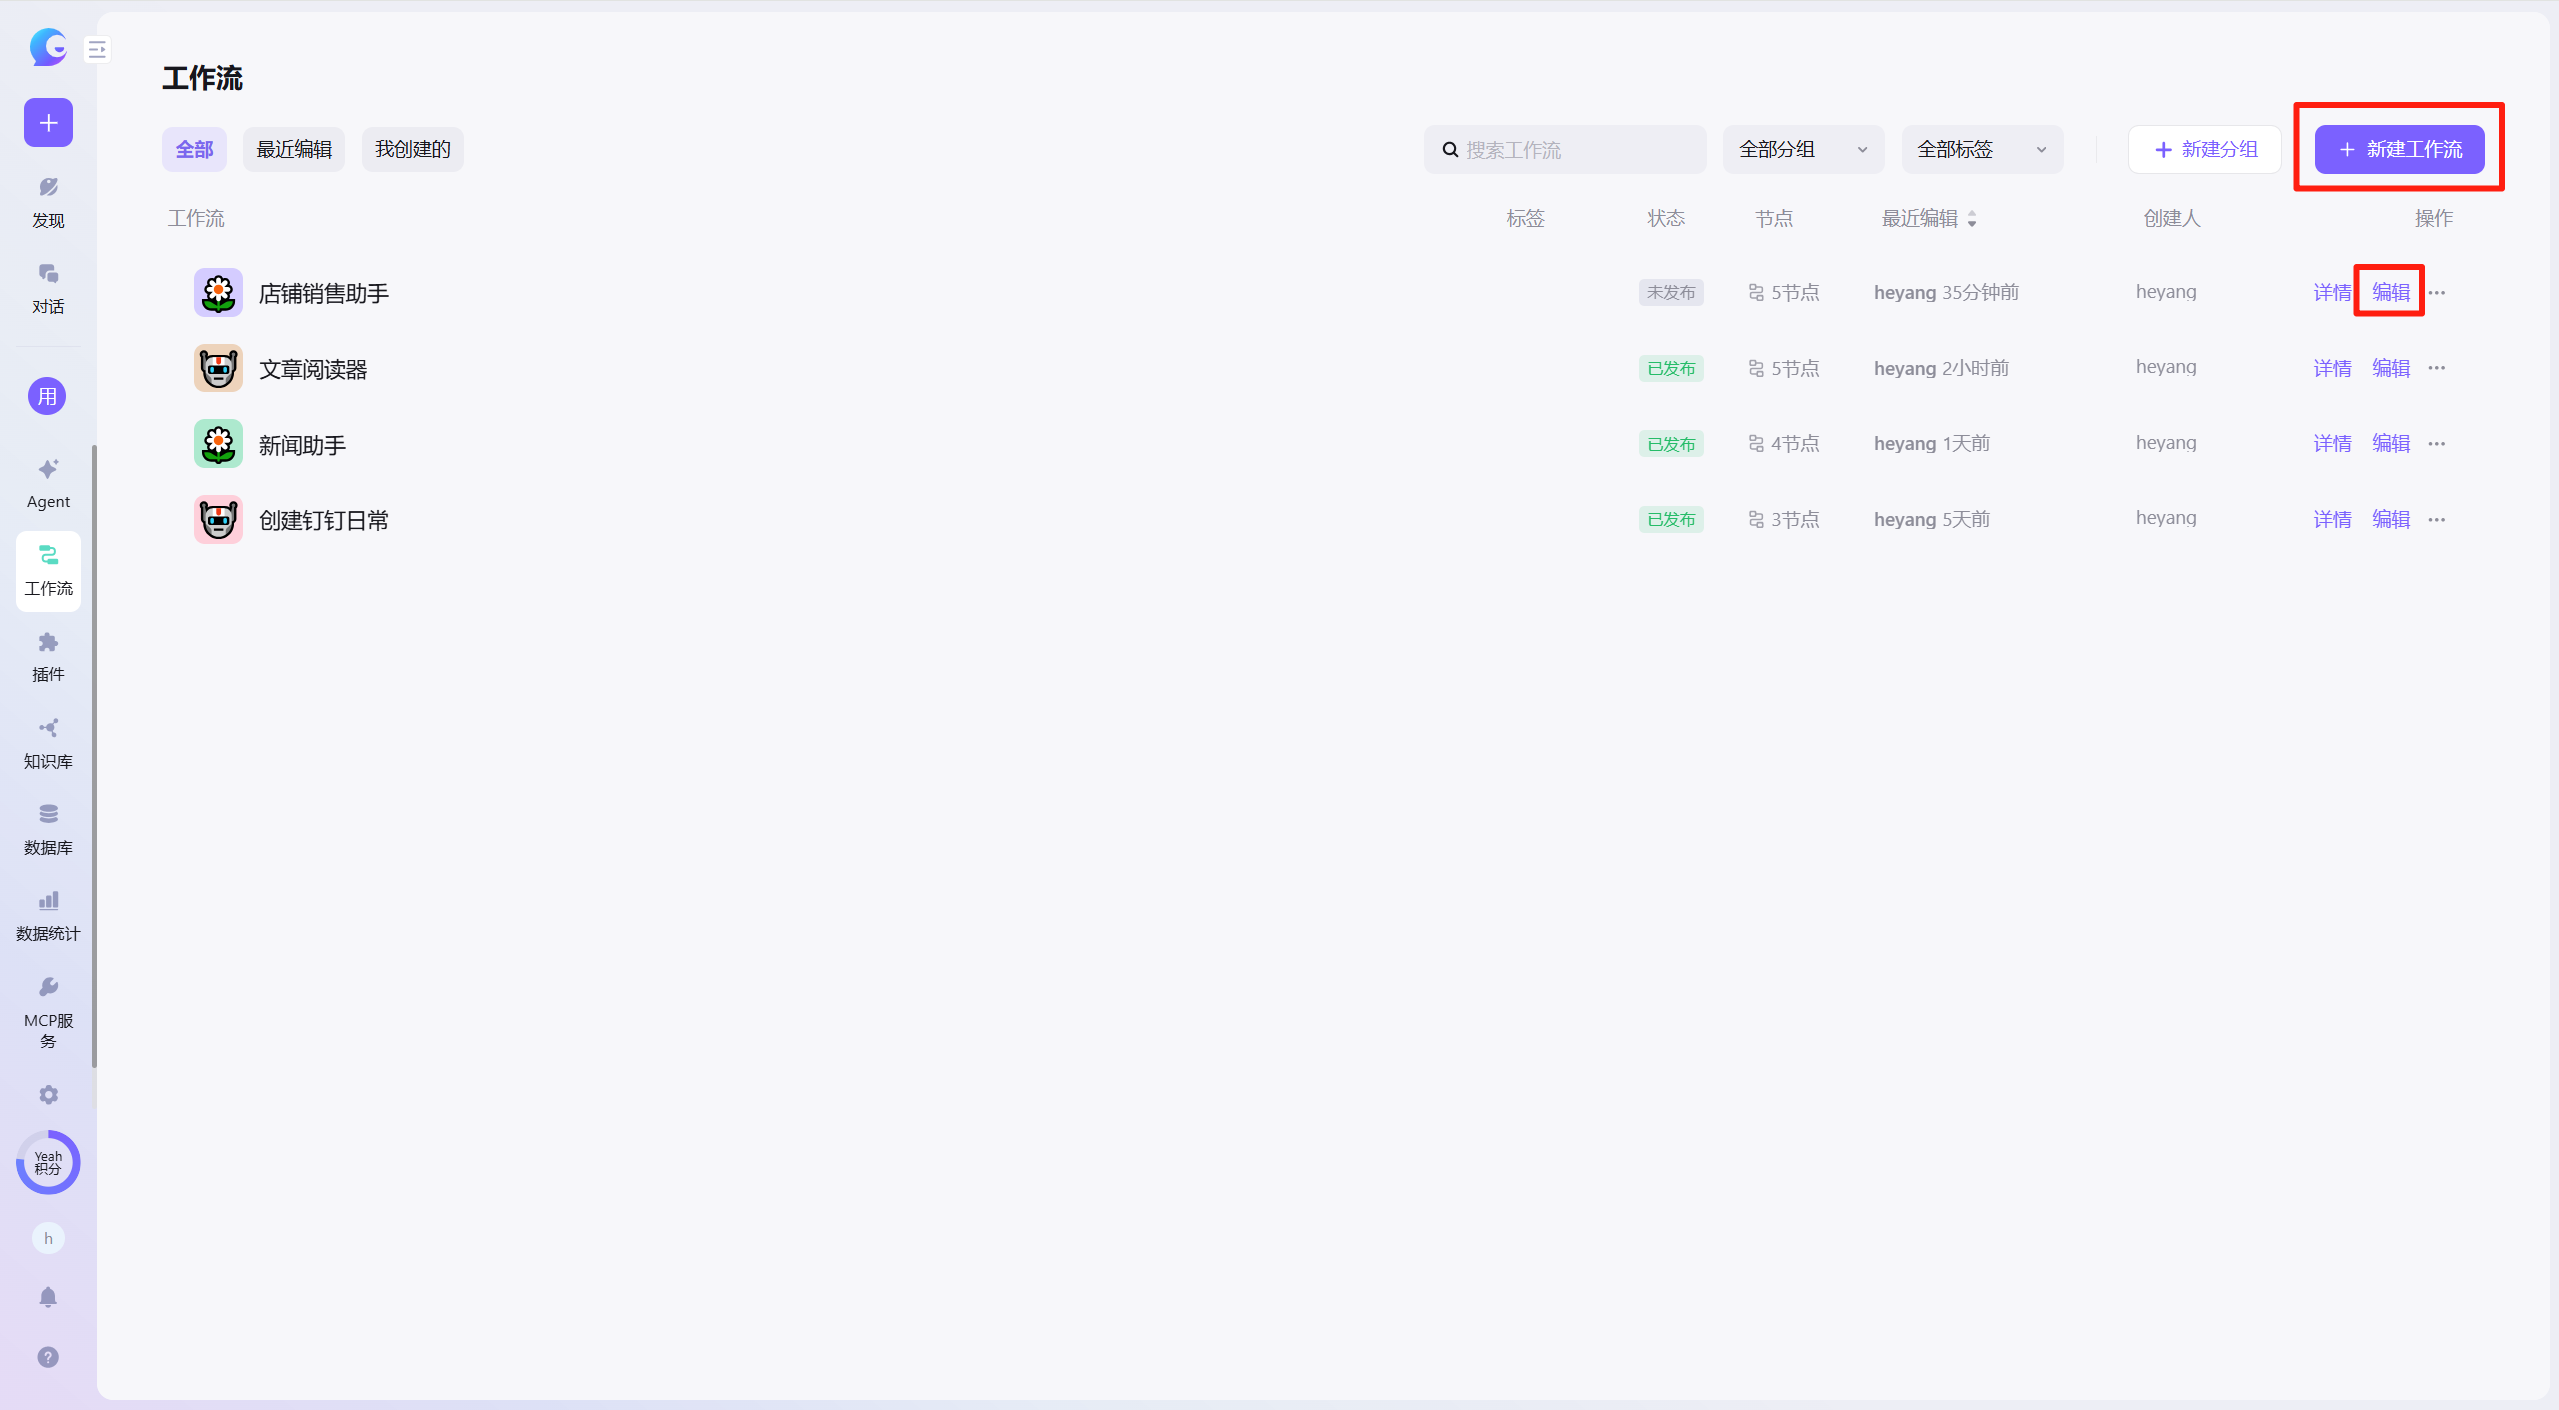The height and width of the screenshot is (1410, 2559).
Task: Click the Yeah 积分 points ring
Action: (48, 1162)
